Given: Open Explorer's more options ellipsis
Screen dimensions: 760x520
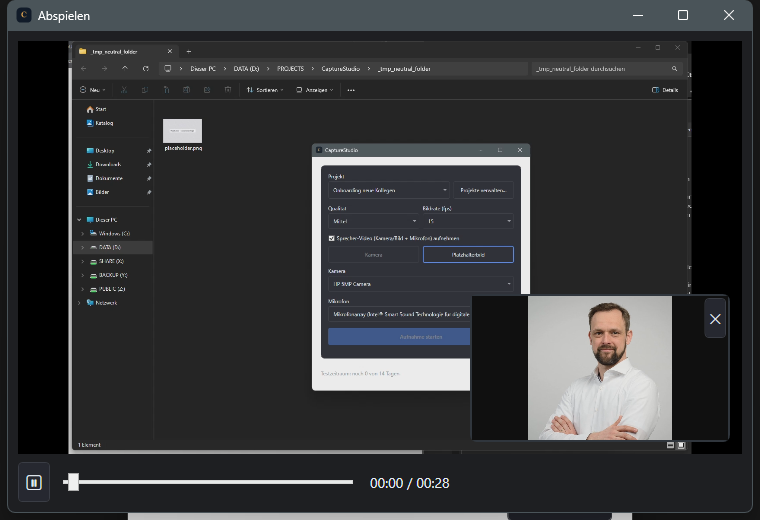Looking at the screenshot, I should click(351, 90).
